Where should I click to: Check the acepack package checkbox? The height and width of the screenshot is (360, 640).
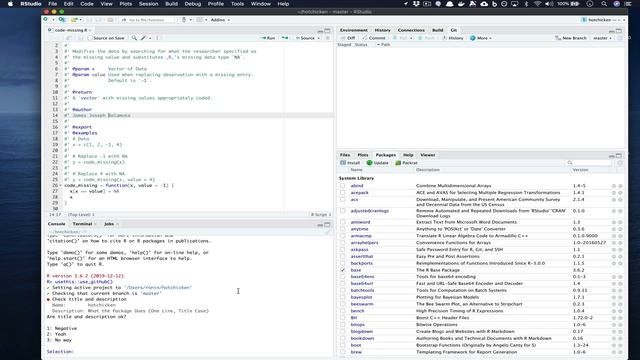pos(342,193)
